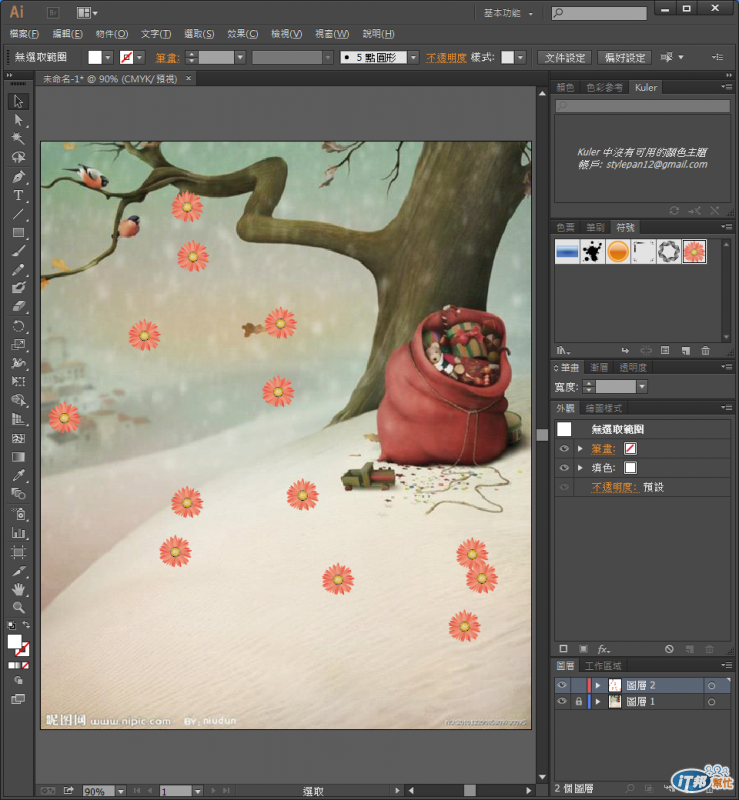Image resolution: width=739 pixels, height=800 pixels.
Task: Select the Selection tool arrow
Action: (18, 101)
